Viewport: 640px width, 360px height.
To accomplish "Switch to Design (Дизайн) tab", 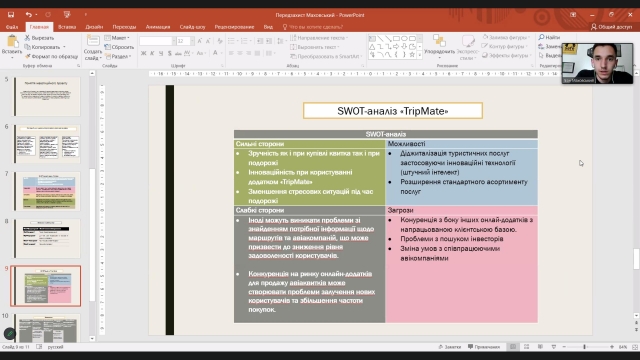I will [94, 27].
